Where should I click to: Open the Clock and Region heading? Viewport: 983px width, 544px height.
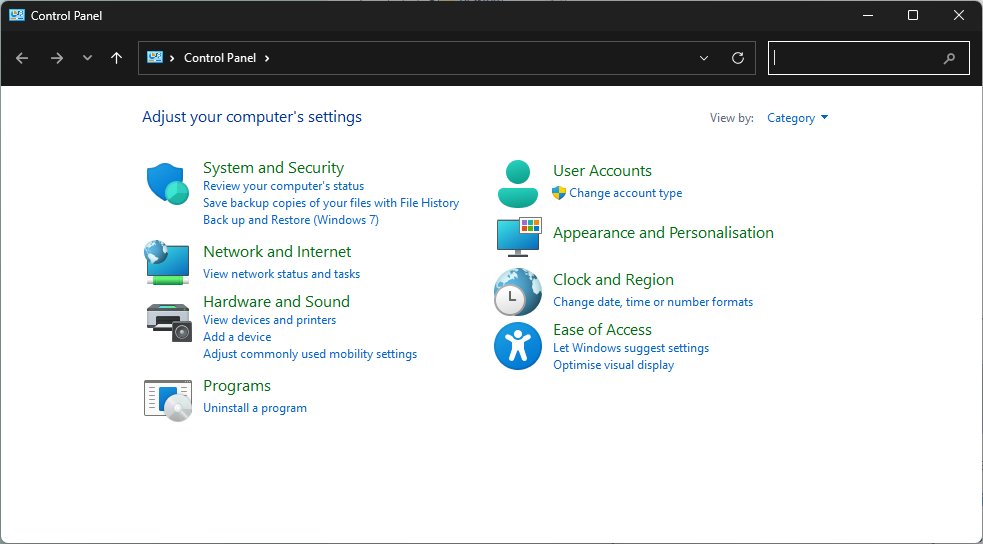pos(613,280)
